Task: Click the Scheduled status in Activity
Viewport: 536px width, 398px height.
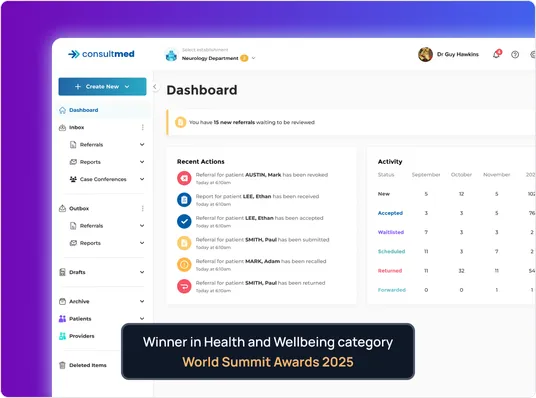Action: click(x=391, y=251)
